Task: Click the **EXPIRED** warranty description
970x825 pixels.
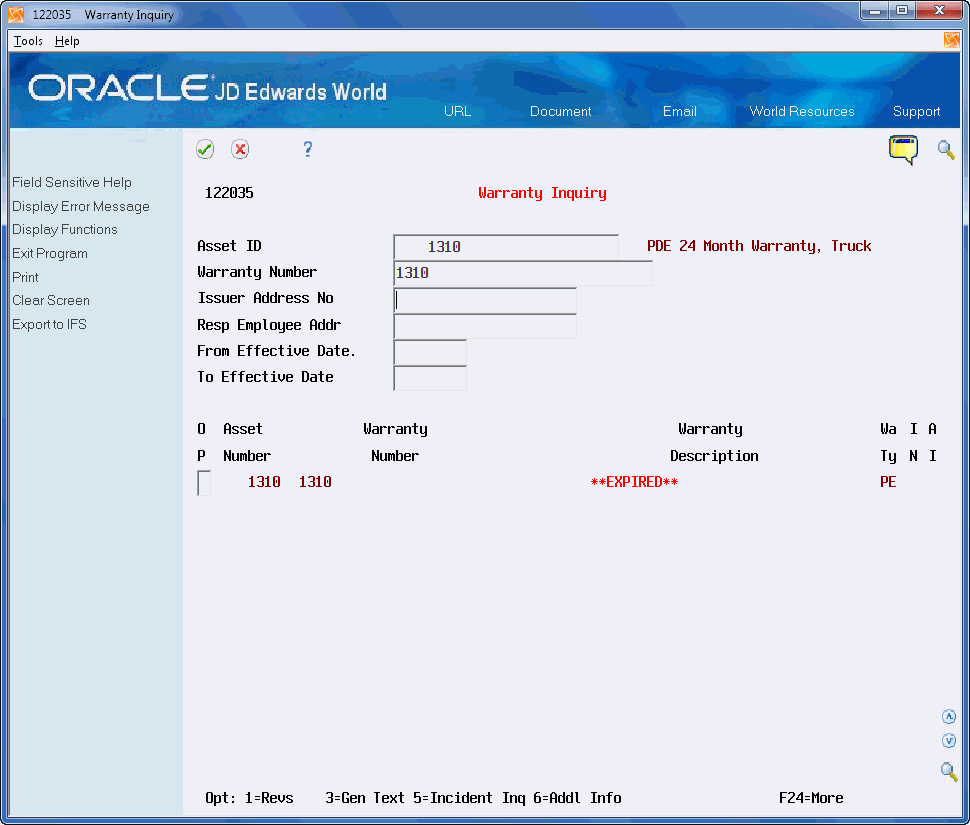Action: pos(634,482)
